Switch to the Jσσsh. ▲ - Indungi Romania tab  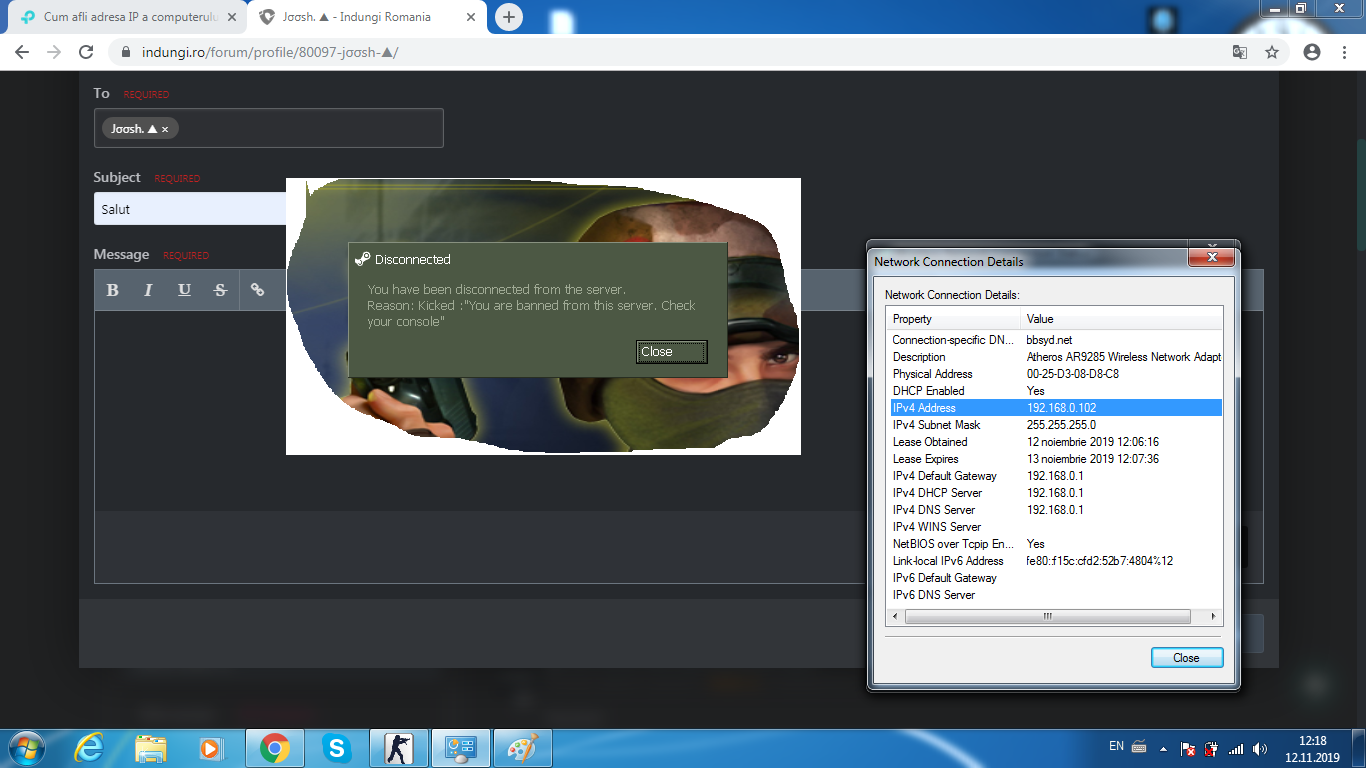[366, 17]
